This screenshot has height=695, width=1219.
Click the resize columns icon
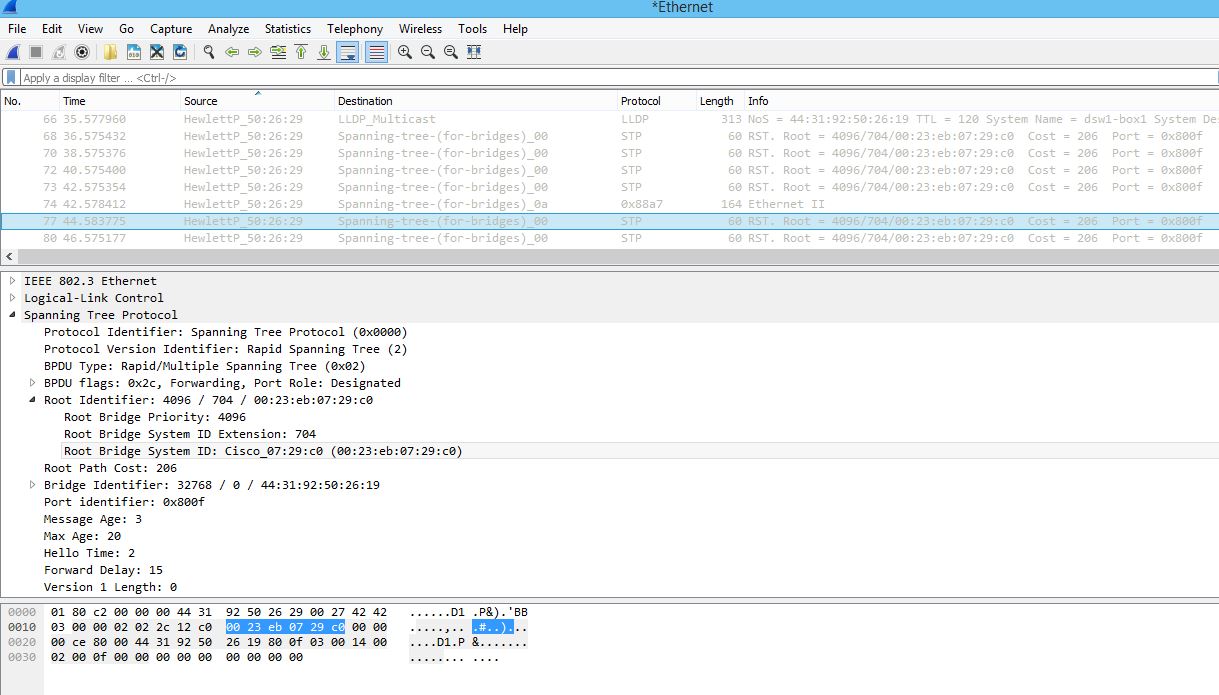[474, 52]
